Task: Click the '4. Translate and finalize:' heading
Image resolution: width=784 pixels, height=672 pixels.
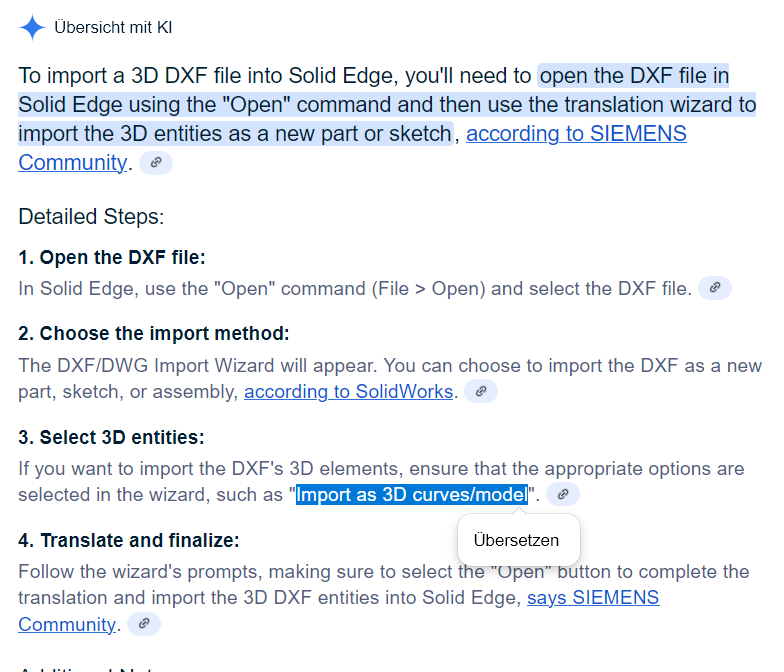Action: 129,540
